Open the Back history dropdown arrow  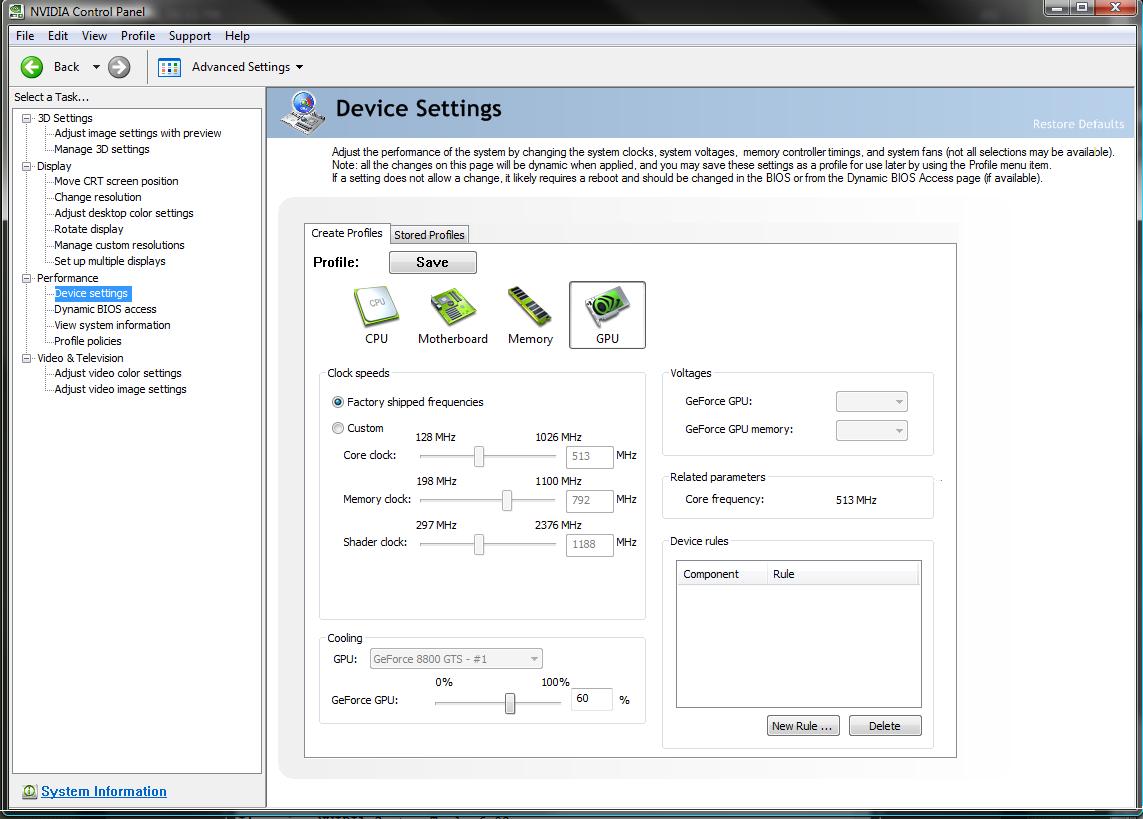pos(95,67)
